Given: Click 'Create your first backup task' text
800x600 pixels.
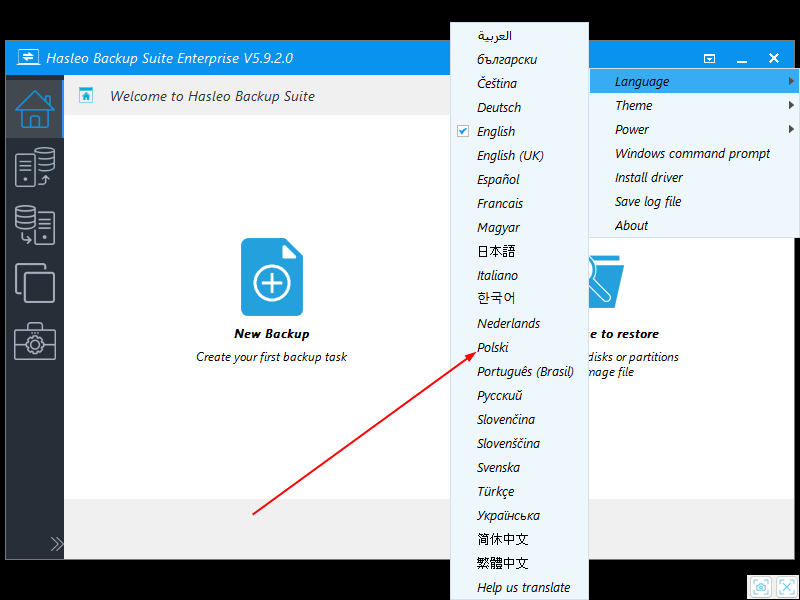Looking at the screenshot, I should coord(271,357).
